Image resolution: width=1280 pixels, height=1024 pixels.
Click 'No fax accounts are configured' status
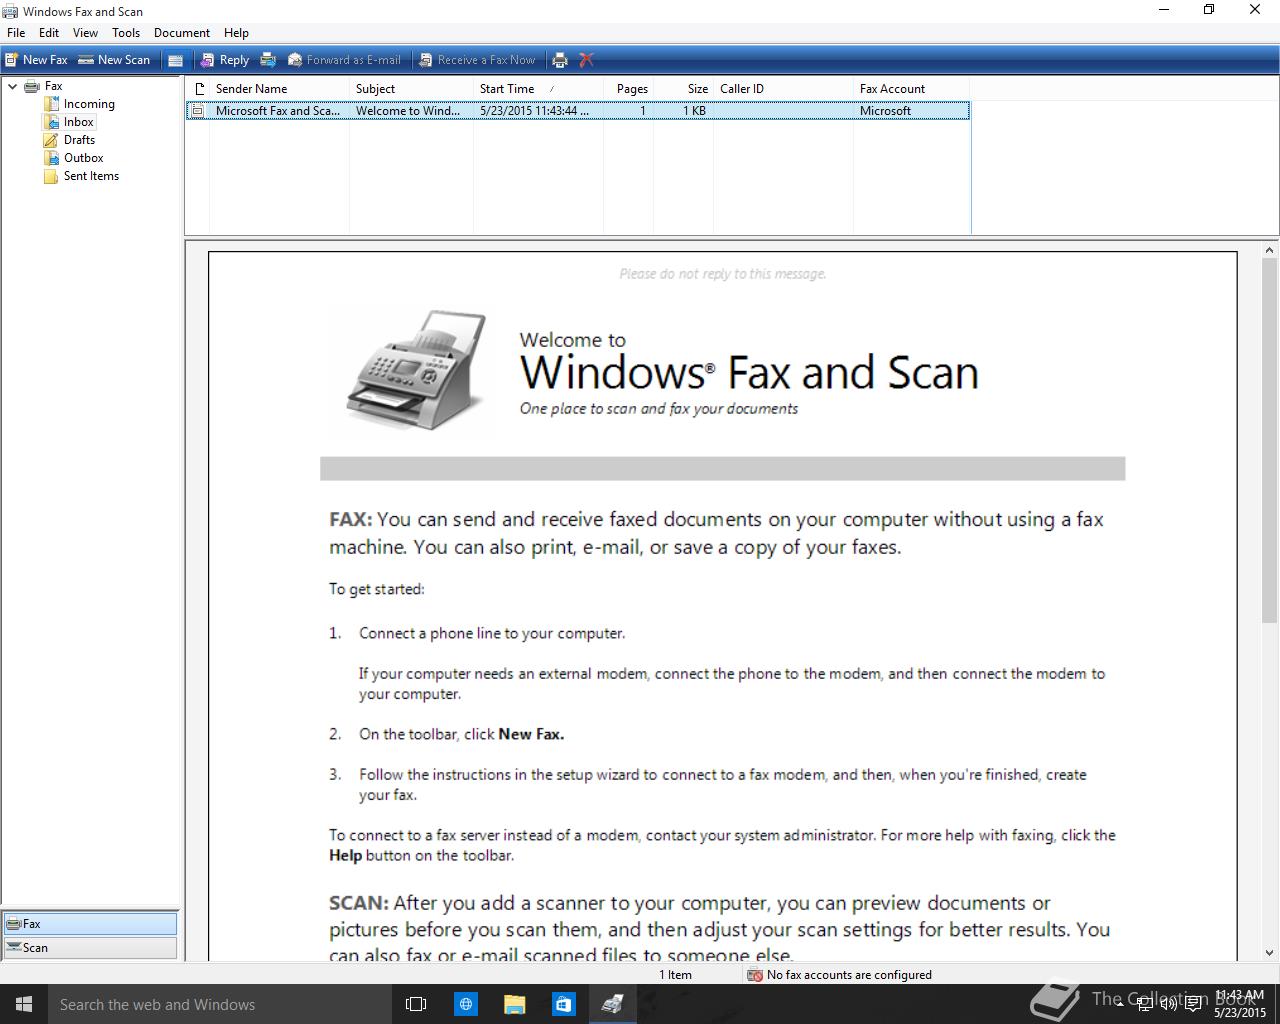click(849, 975)
